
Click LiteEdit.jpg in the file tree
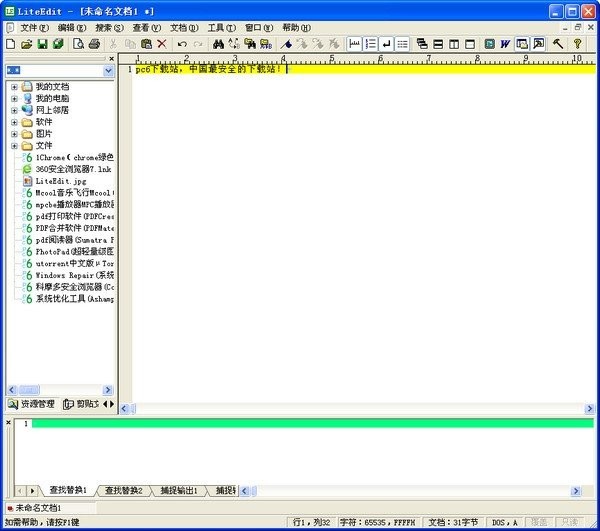click(x=61, y=181)
